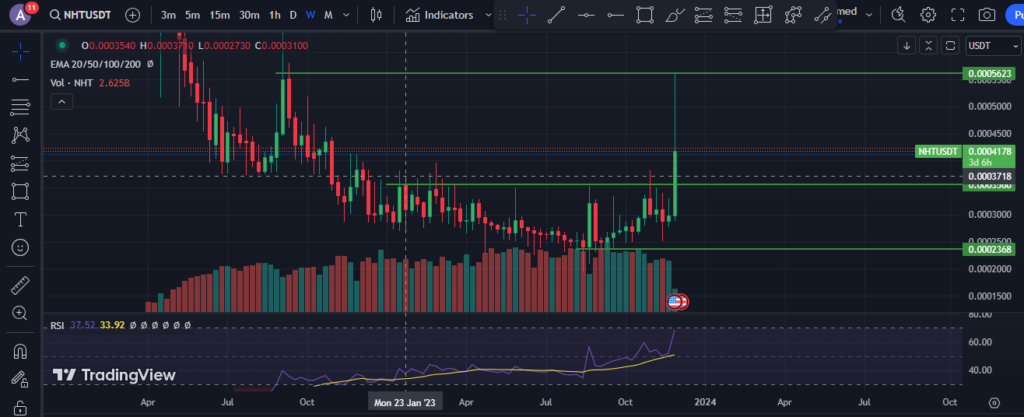Select Fib retracement tool in floating toolbar
Image resolution: width=1024 pixels, height=417 pixels.
(703, 15)
